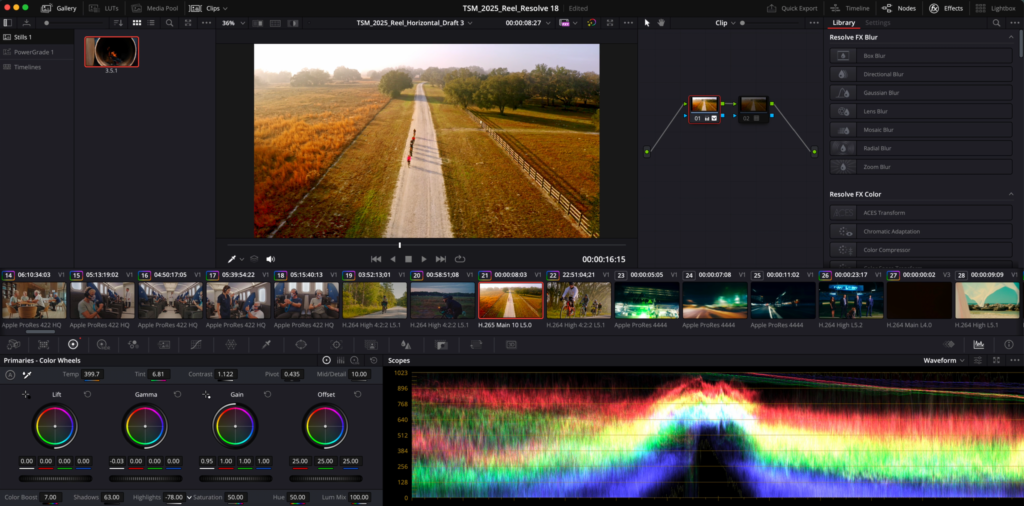
Task: Click Quick Export
Action: [x=792, y=8]
